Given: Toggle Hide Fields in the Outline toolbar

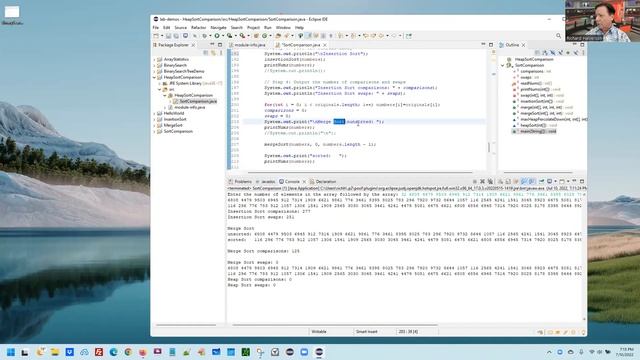Looking at the screenshot, I should coord(553,53).
